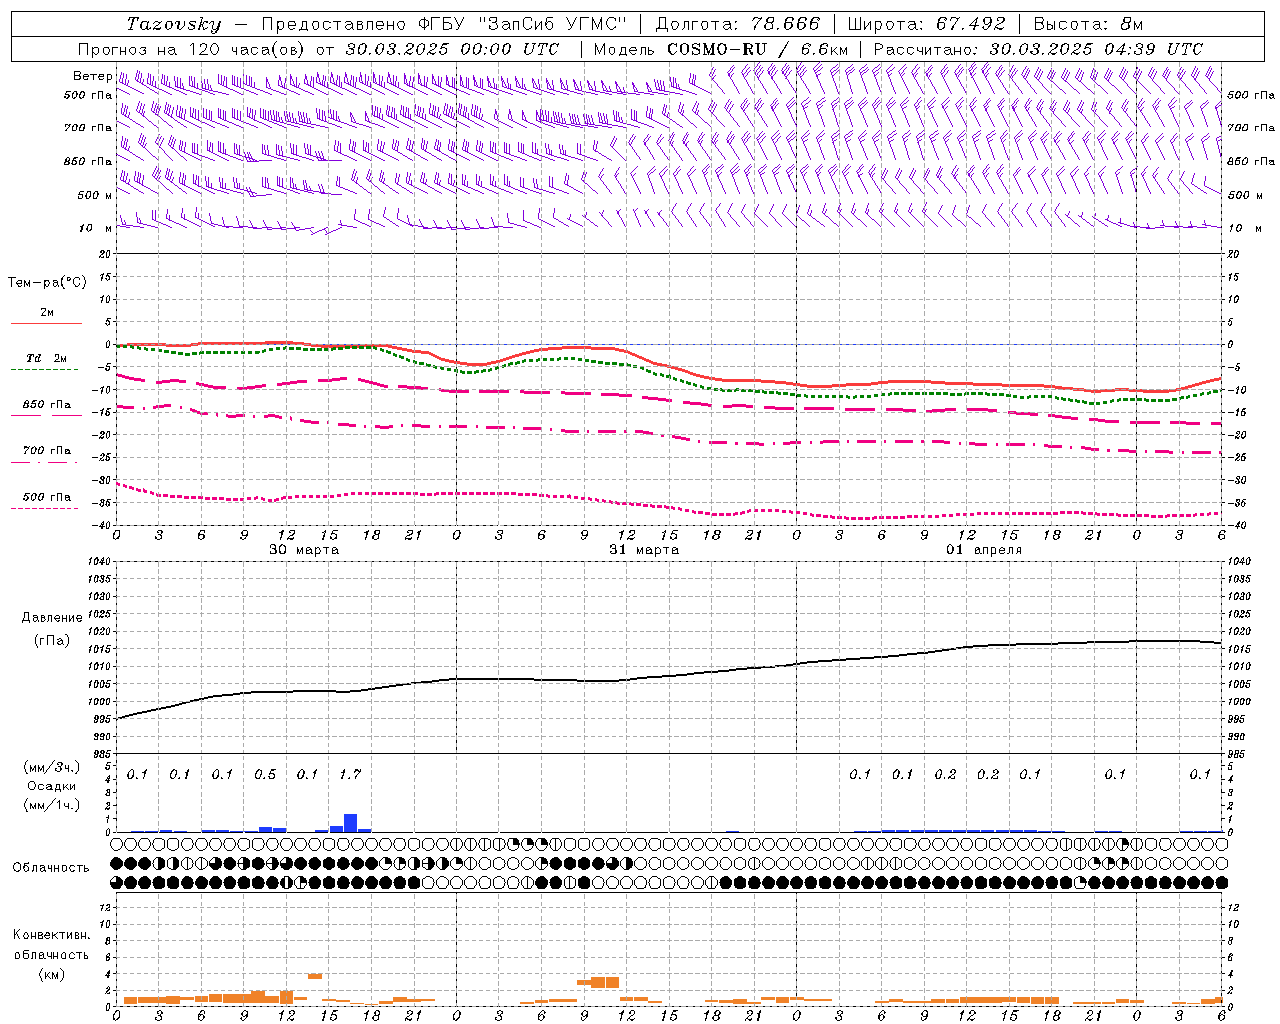Click the 700 гПа temperature legend entry
This screenshot has width=1280, height=1024.
coord(46,451)
